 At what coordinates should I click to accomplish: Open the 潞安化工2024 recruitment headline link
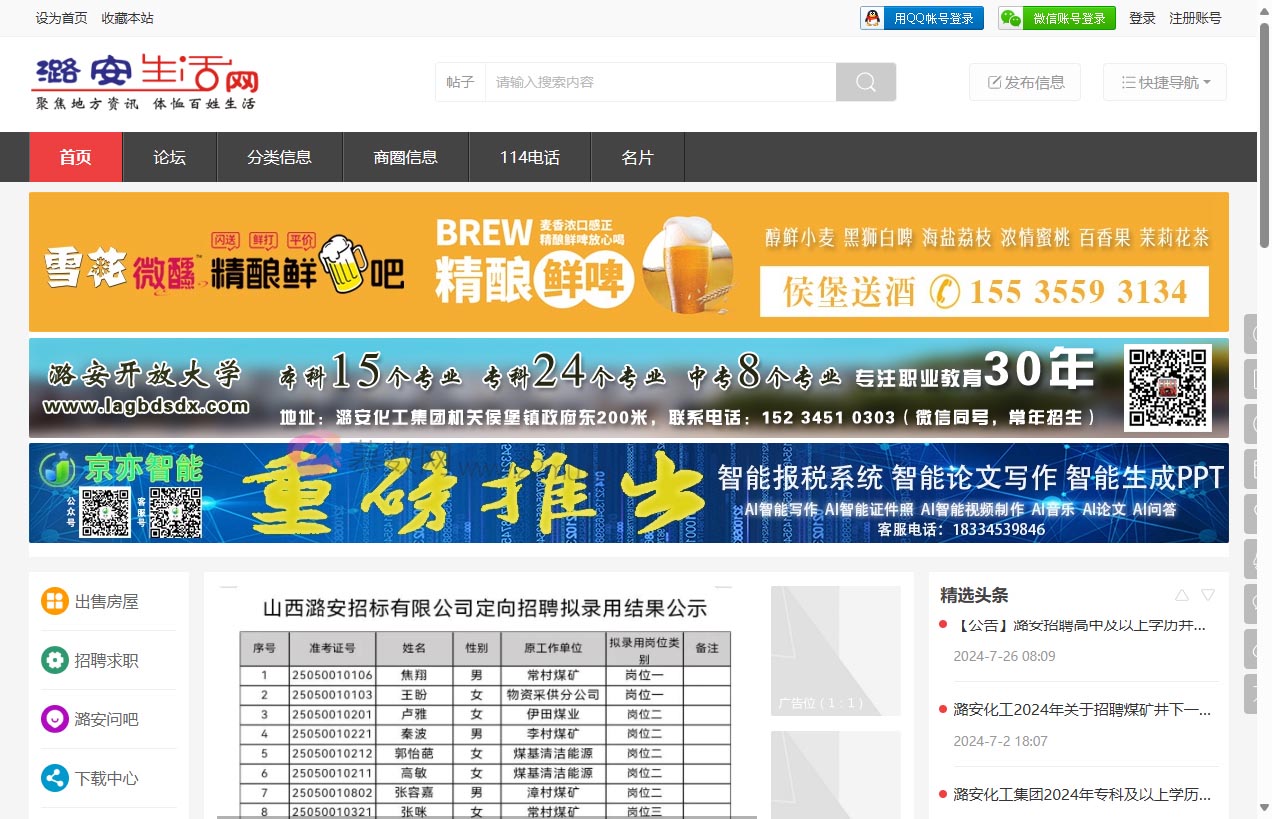(1082, 709)
